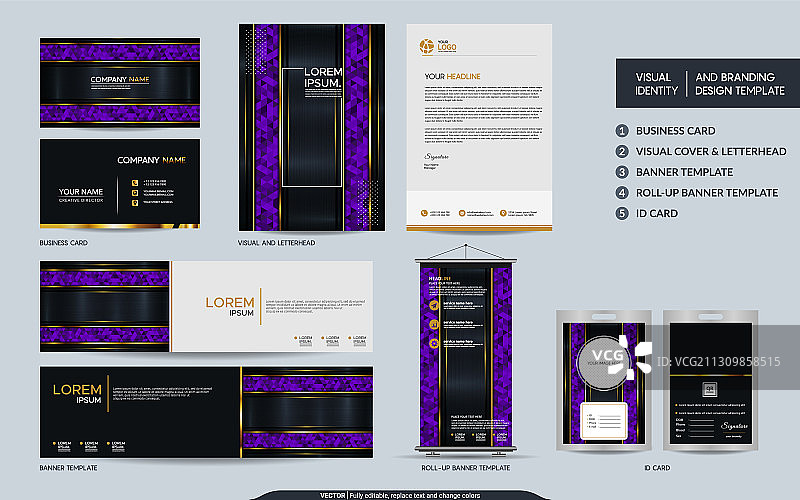This screenshot has height=500, width=800.
Task: Click the globe logo on the letterhead
Action: click(x=426, y=45)
